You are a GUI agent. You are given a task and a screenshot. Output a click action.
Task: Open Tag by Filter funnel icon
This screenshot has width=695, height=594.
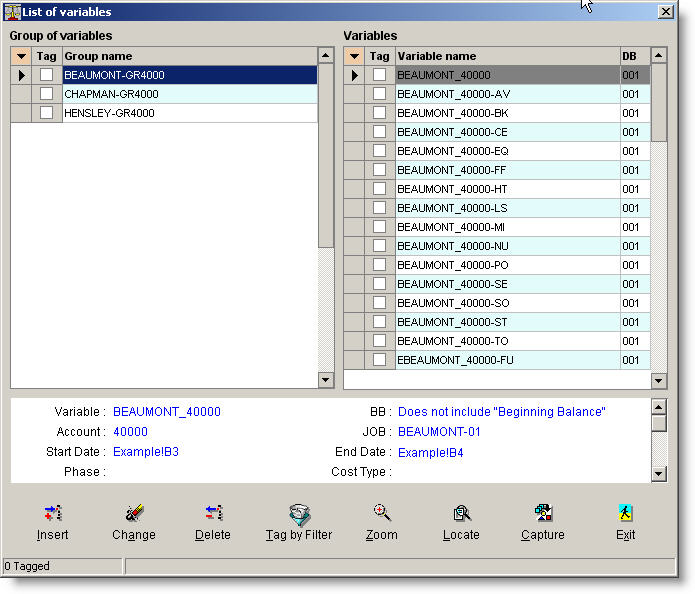coord(300,514)
